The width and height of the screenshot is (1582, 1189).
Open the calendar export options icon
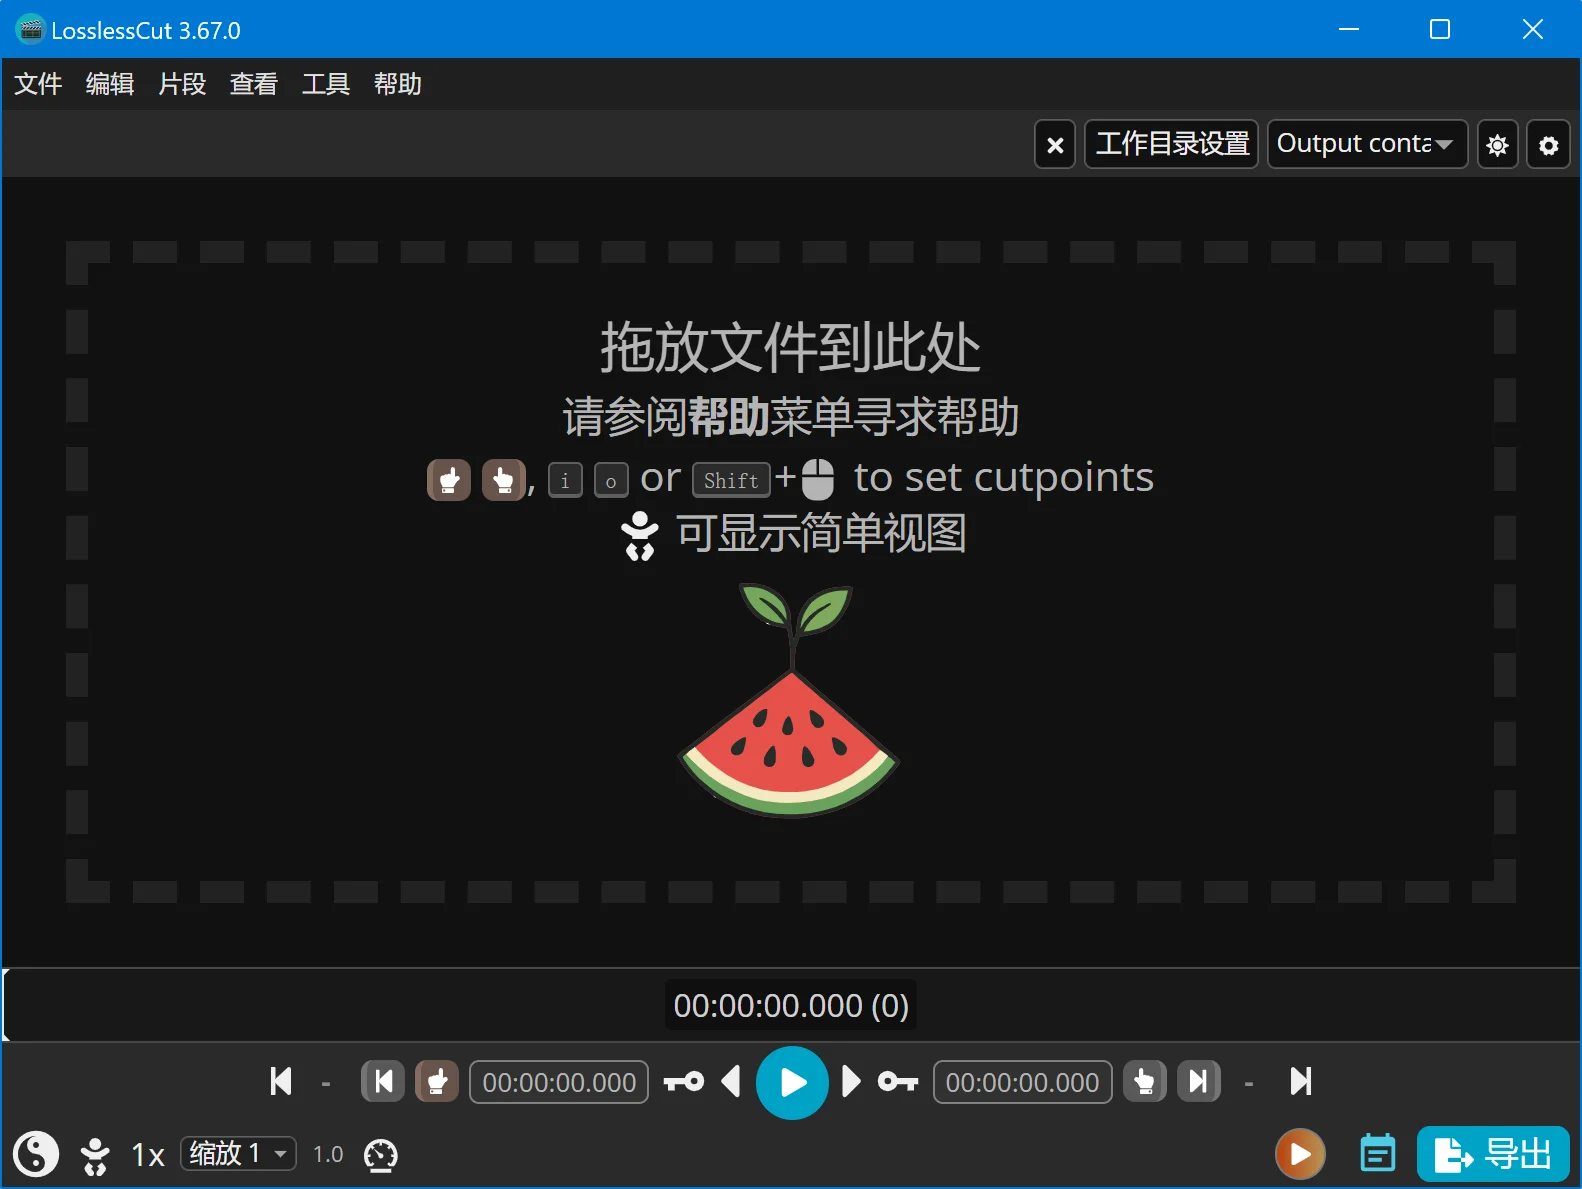tap(1378, 1154)
